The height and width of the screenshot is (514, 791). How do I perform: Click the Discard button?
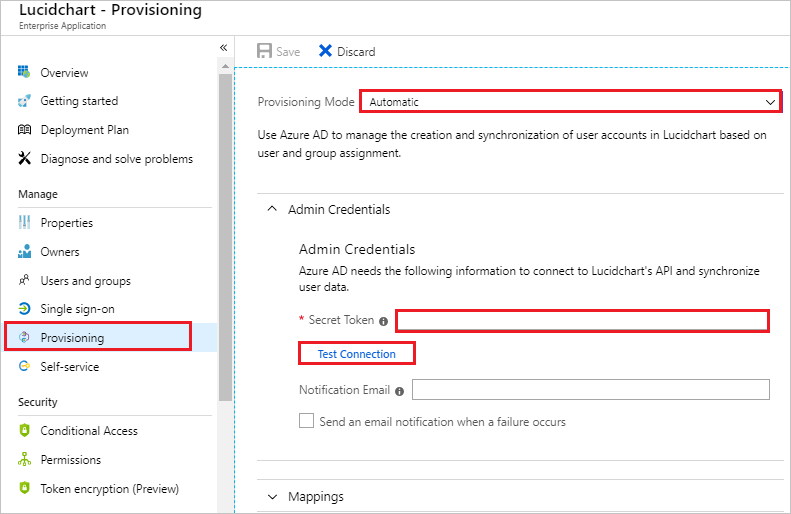click(347, 51)
